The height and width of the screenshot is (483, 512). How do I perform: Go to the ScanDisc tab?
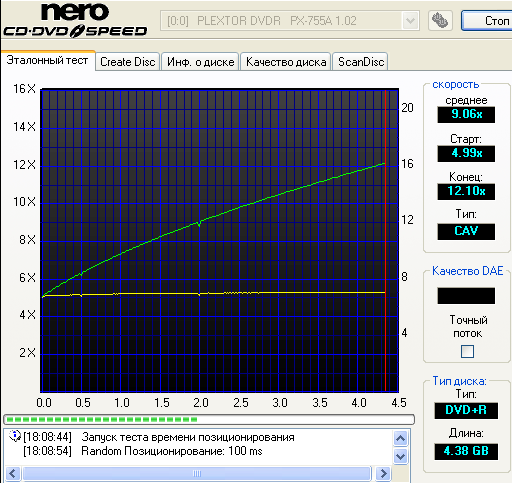point(361,62)
